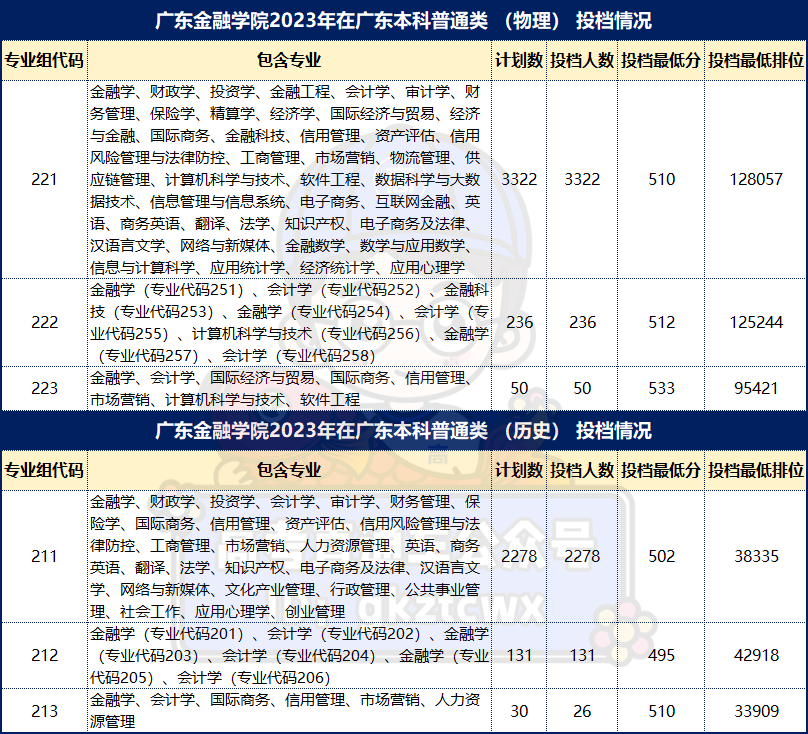Screen dimensions: 808x734
Task: Click the majors list for group 221
Action: [x=289, y=179]
